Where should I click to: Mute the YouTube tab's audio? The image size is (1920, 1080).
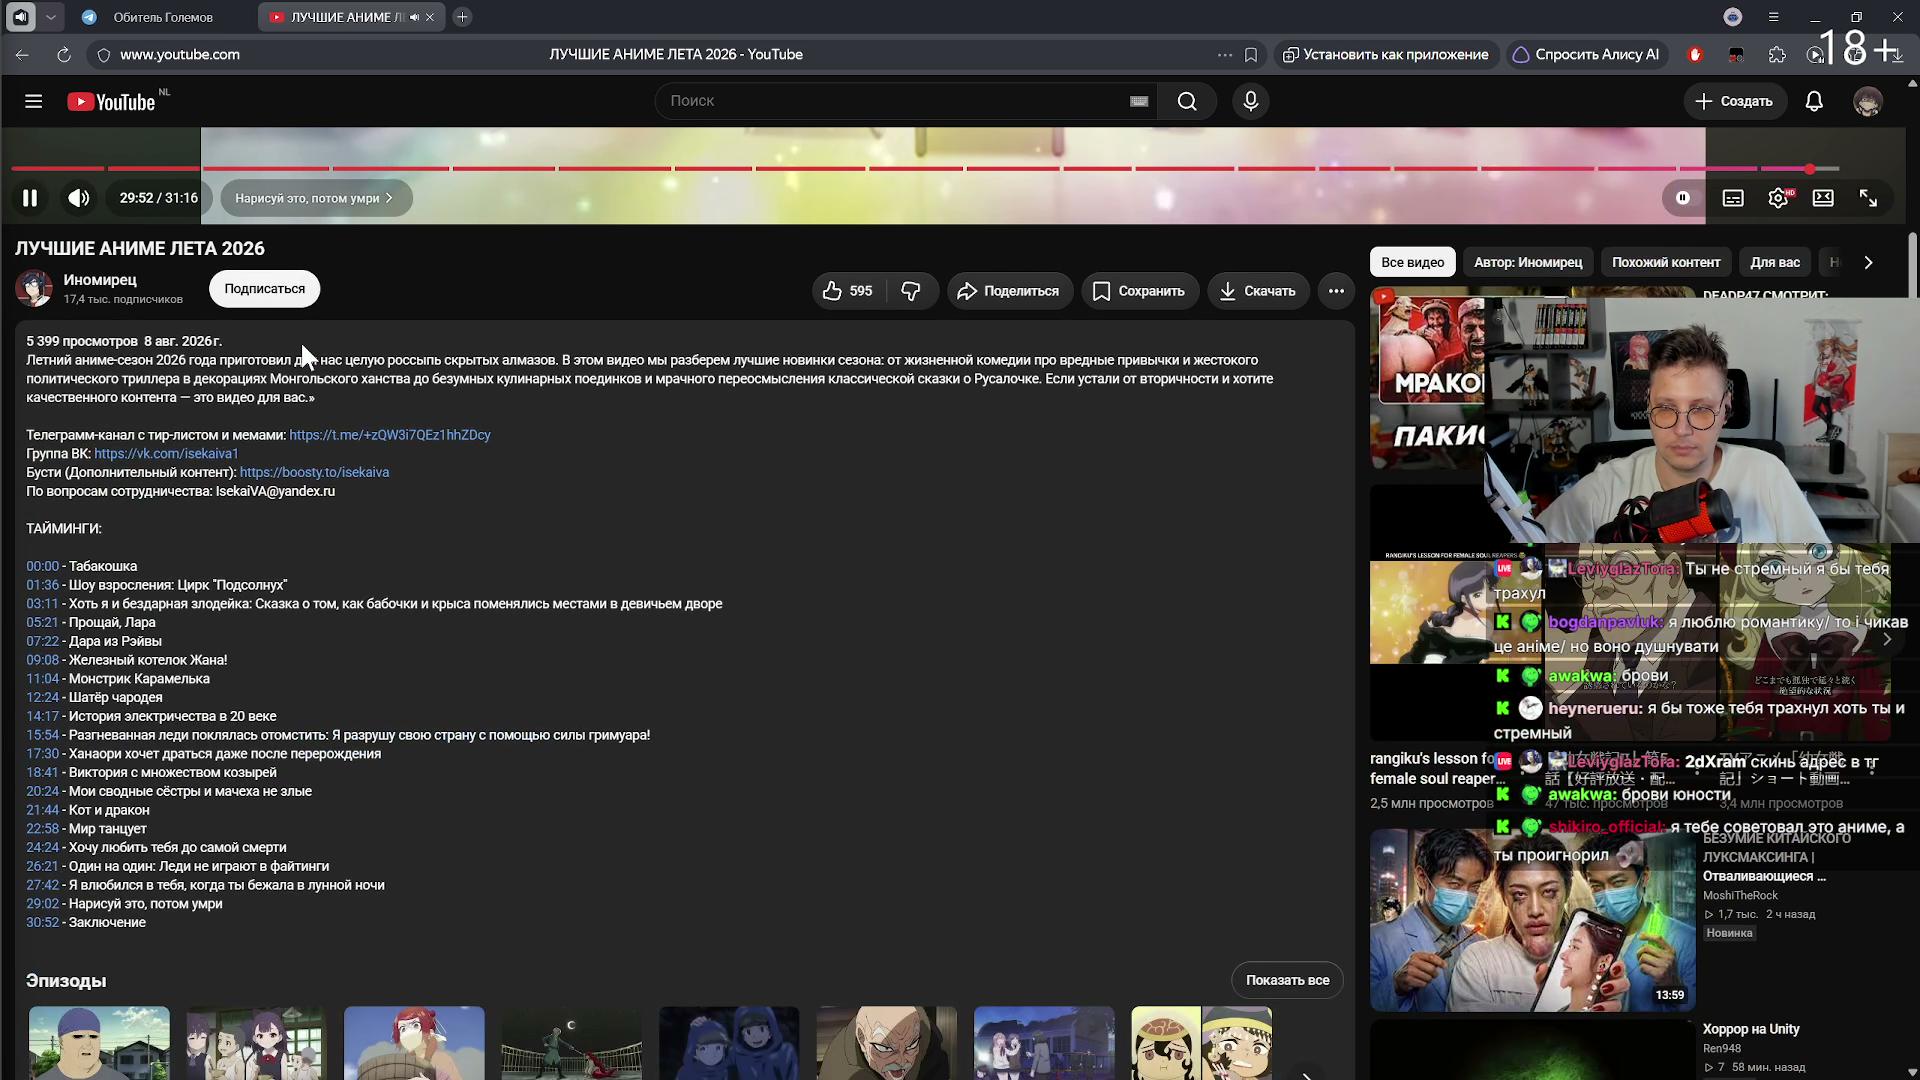click(414, 17)
